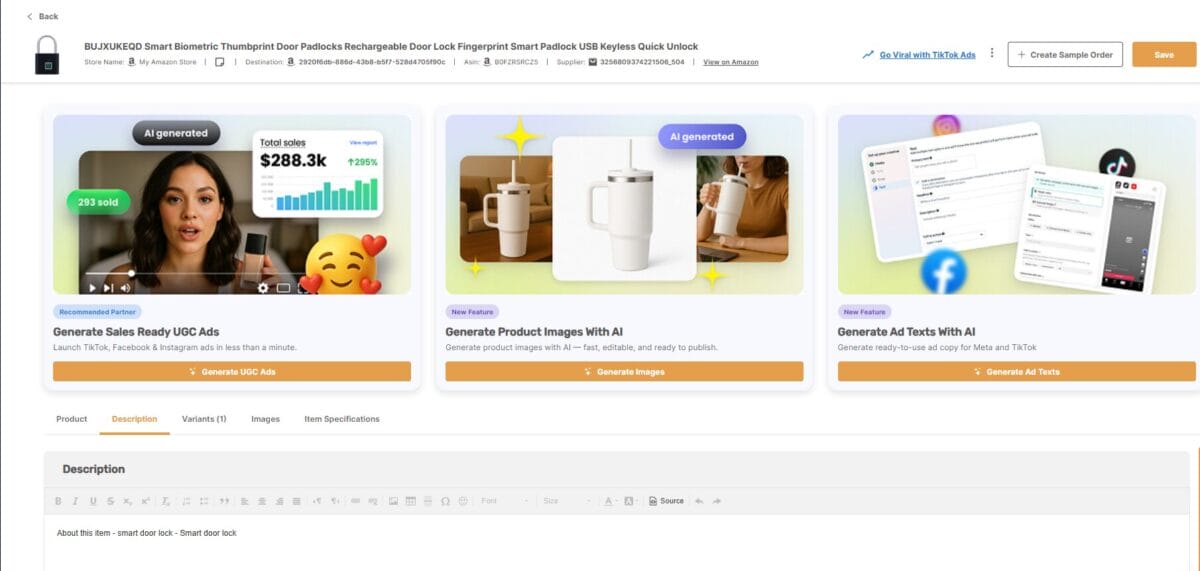Set text direction left to right
Viewport: 1200px width, 571px height.
tap(318, 501)
